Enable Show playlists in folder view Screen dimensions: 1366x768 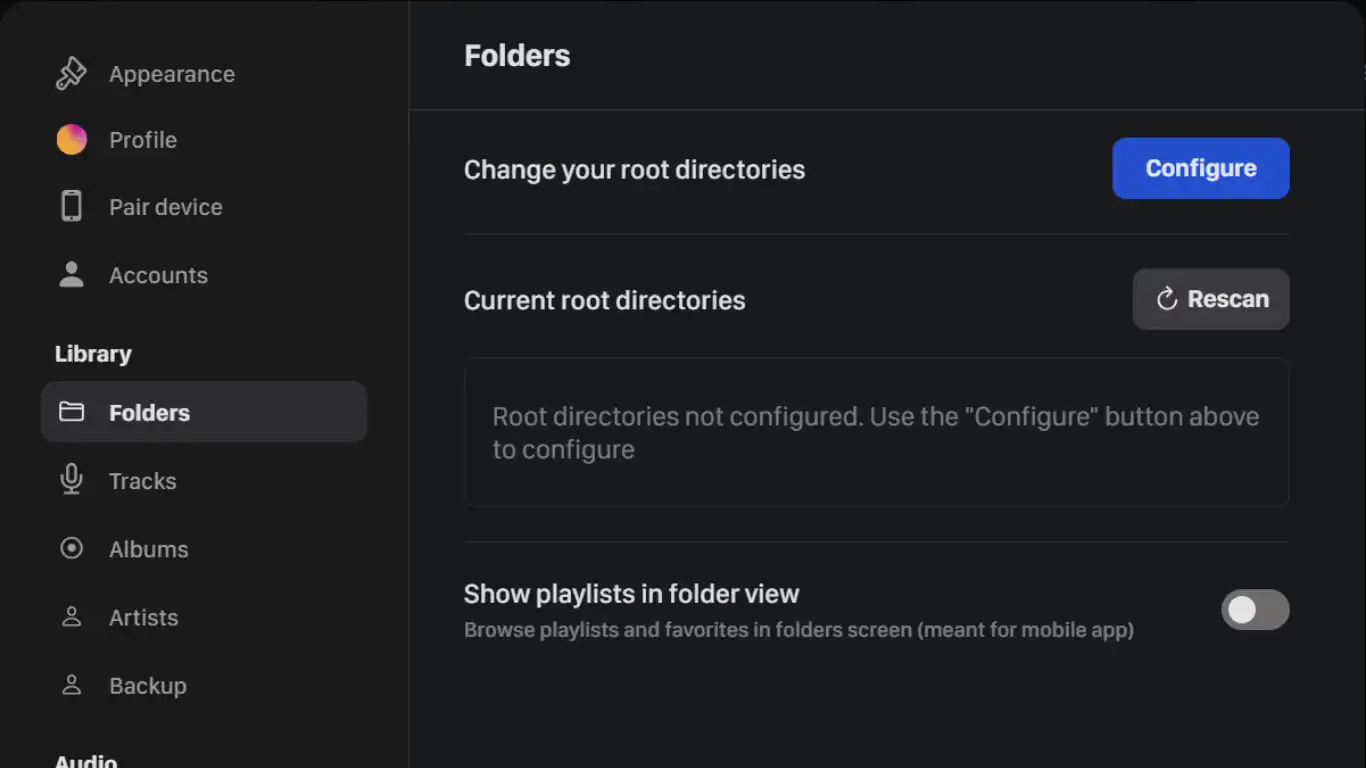point(1255,610)
